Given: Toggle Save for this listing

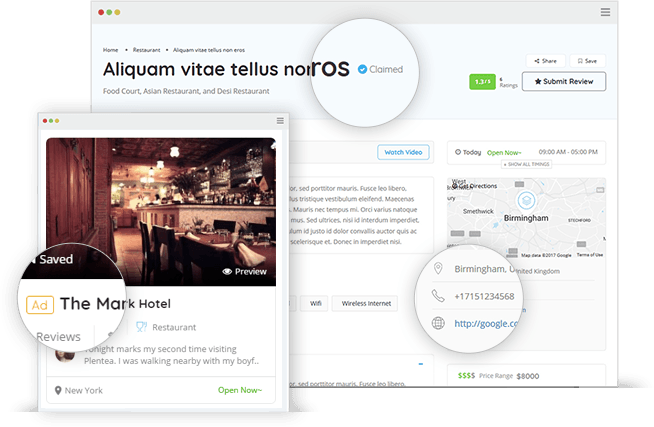Looking at the screenshot, I should 587,61.
